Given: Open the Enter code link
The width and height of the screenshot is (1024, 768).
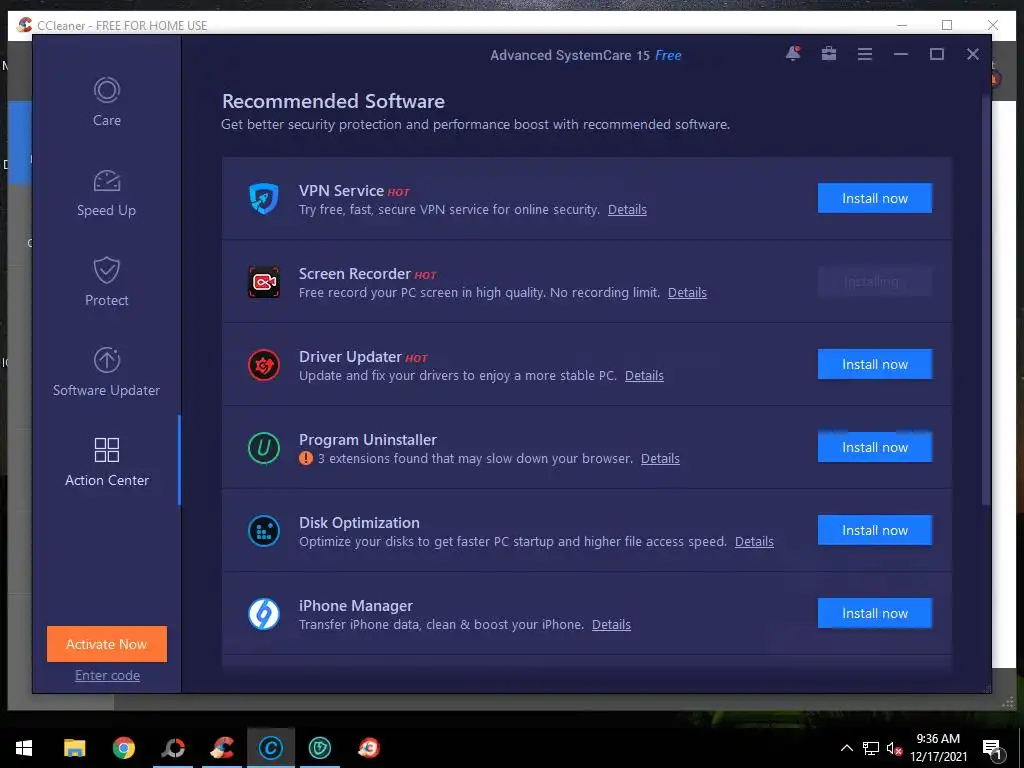Looking at the screenshot, I should click(x=107, y=675).
